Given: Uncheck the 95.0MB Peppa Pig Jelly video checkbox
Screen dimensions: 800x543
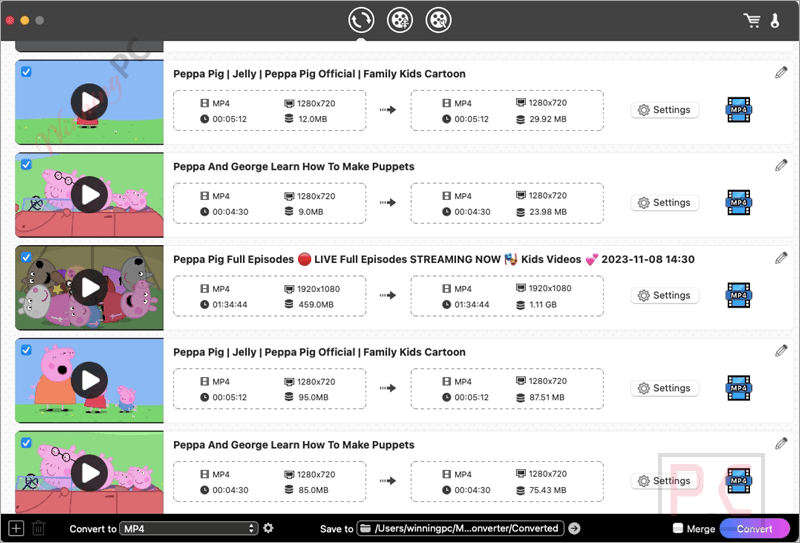Looking at the screenshot, I should point(26,350).
